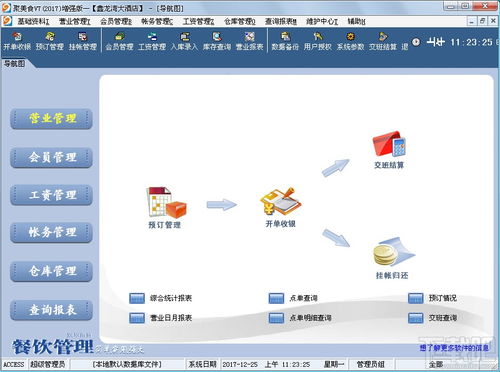The height and width of the screenshot is (372, 500).
Task: Click the 预订管理 toolbar icon
Action: click(49, 41)
